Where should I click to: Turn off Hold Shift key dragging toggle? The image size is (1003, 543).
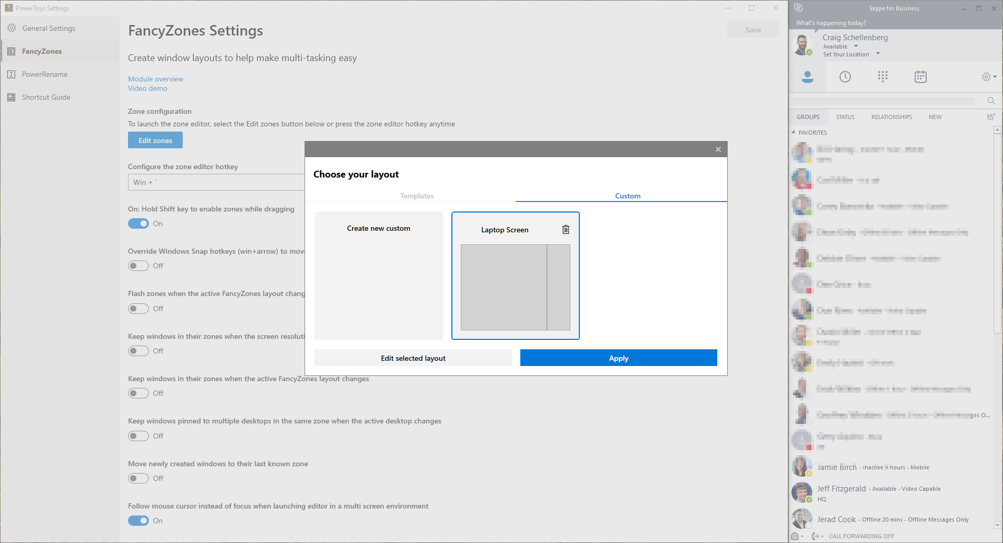tap(138, 224)
